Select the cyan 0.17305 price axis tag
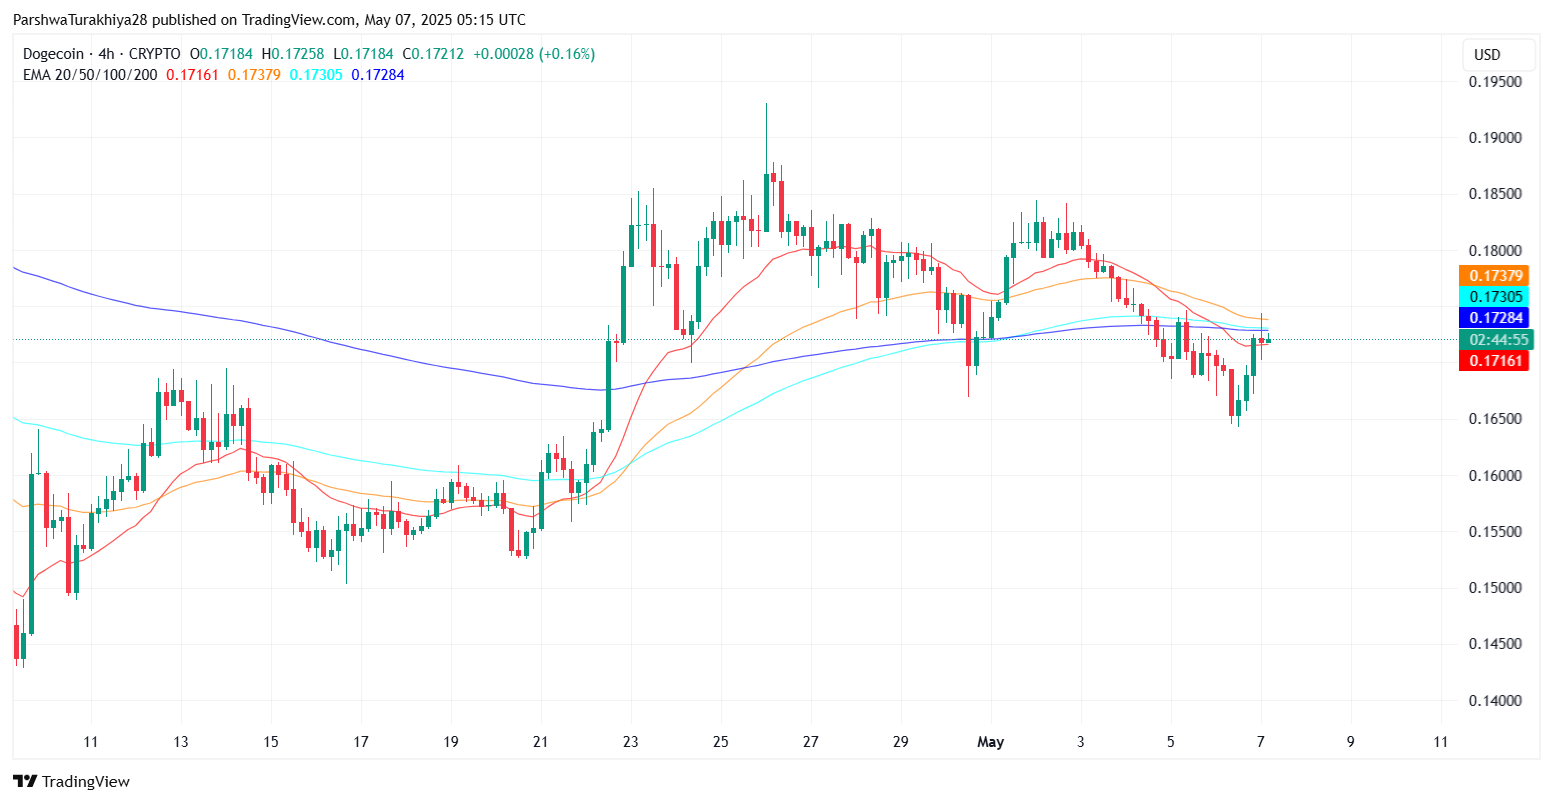The height and width of the screenshot is (803, 1553). point(1497,297)
